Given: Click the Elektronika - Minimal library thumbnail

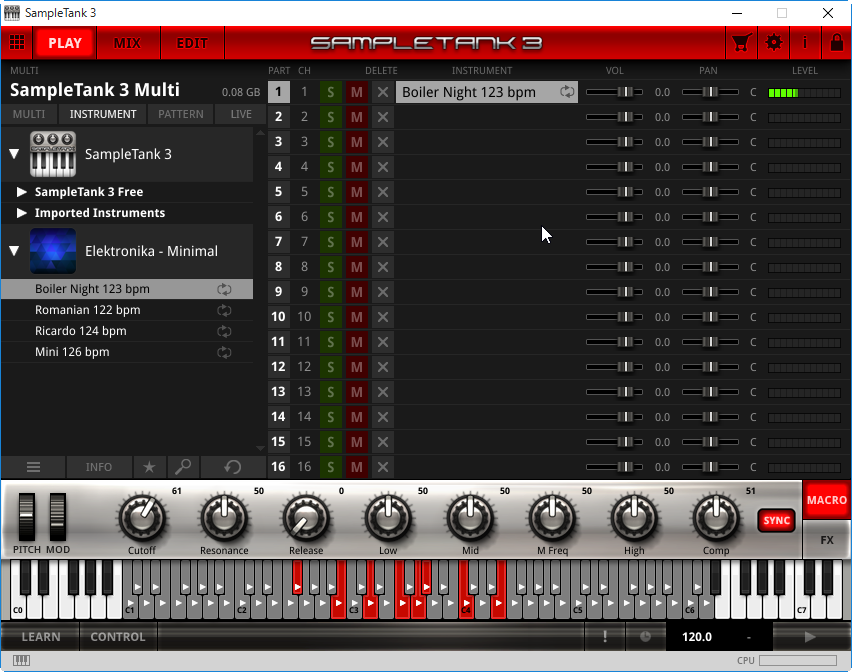Looking at the screenshot, I should coord(53,251).
